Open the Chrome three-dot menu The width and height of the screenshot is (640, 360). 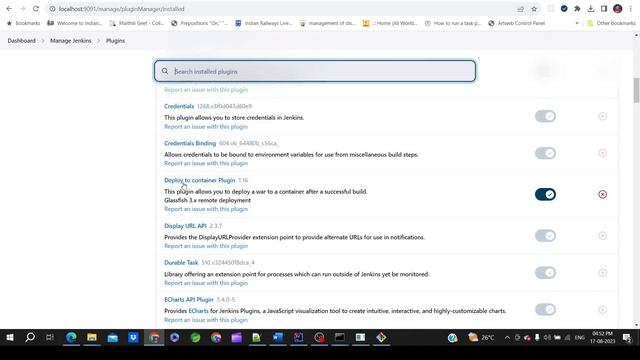[631, 9]
